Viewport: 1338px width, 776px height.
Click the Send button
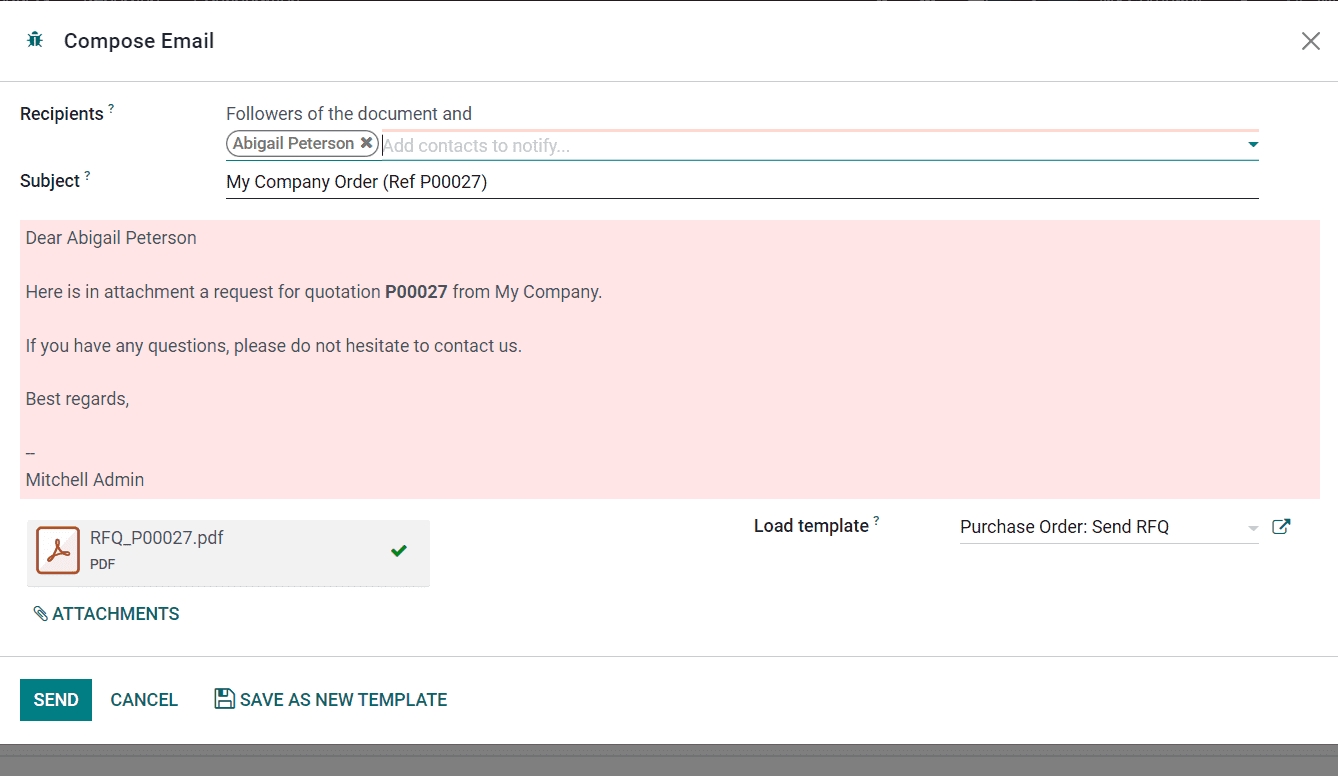coord(56,700)
